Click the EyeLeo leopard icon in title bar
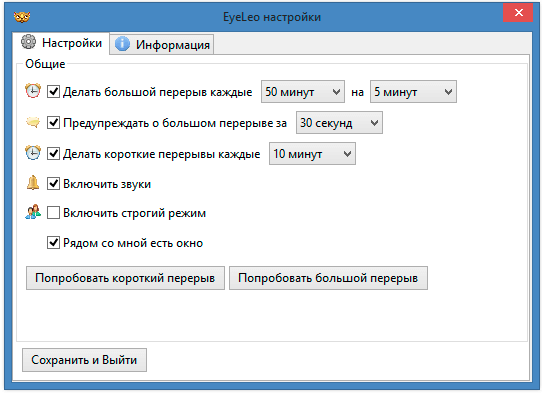542x393 pixels. coord(22,17)
